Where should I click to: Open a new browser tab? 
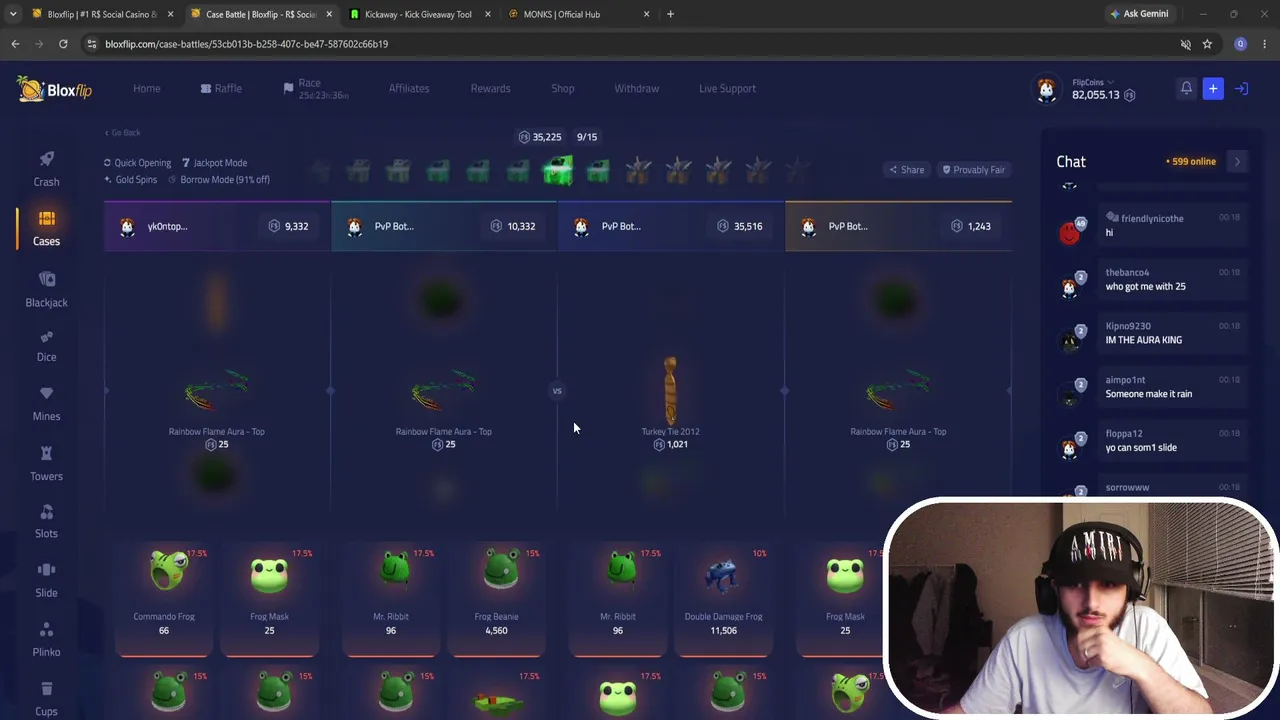[670, 14]
